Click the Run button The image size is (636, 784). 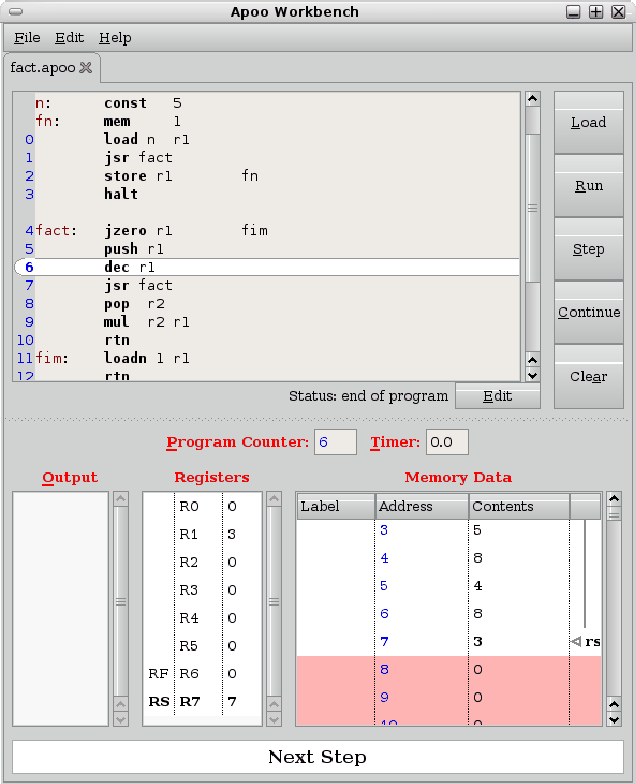click(x=588, y=186)
